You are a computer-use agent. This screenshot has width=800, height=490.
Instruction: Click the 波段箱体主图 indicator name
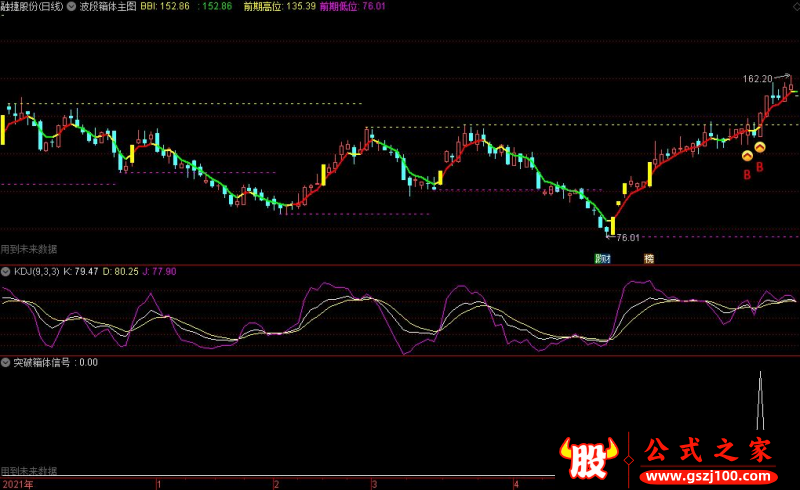coord(108,7)
